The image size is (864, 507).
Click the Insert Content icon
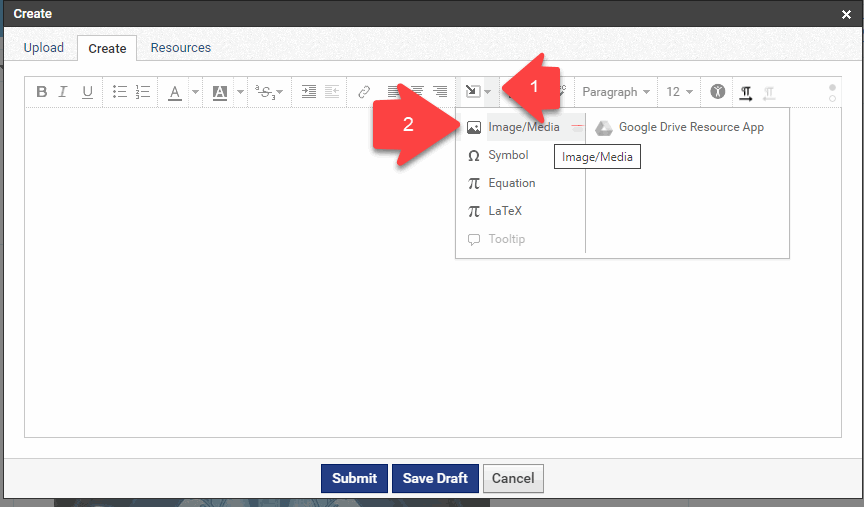point(473,92)
